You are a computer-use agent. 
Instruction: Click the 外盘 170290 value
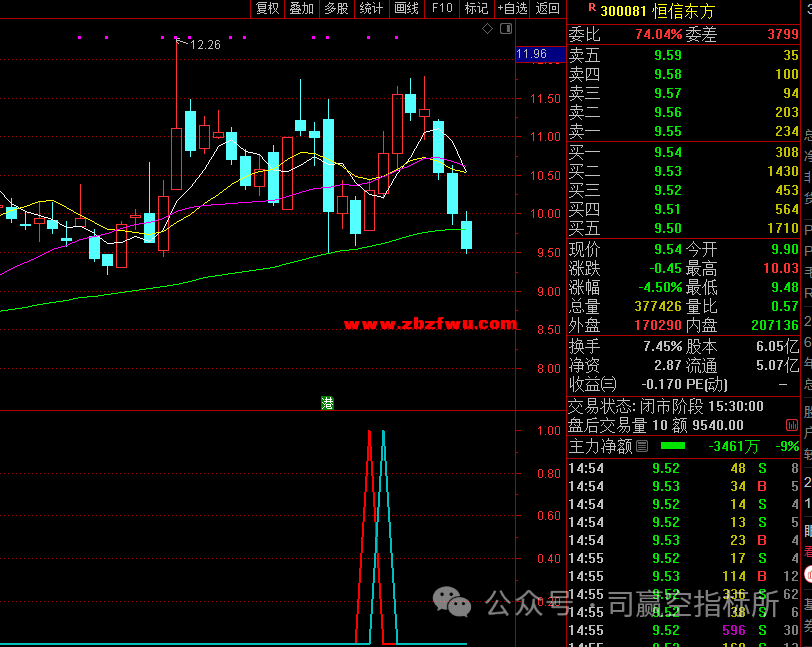658,325
